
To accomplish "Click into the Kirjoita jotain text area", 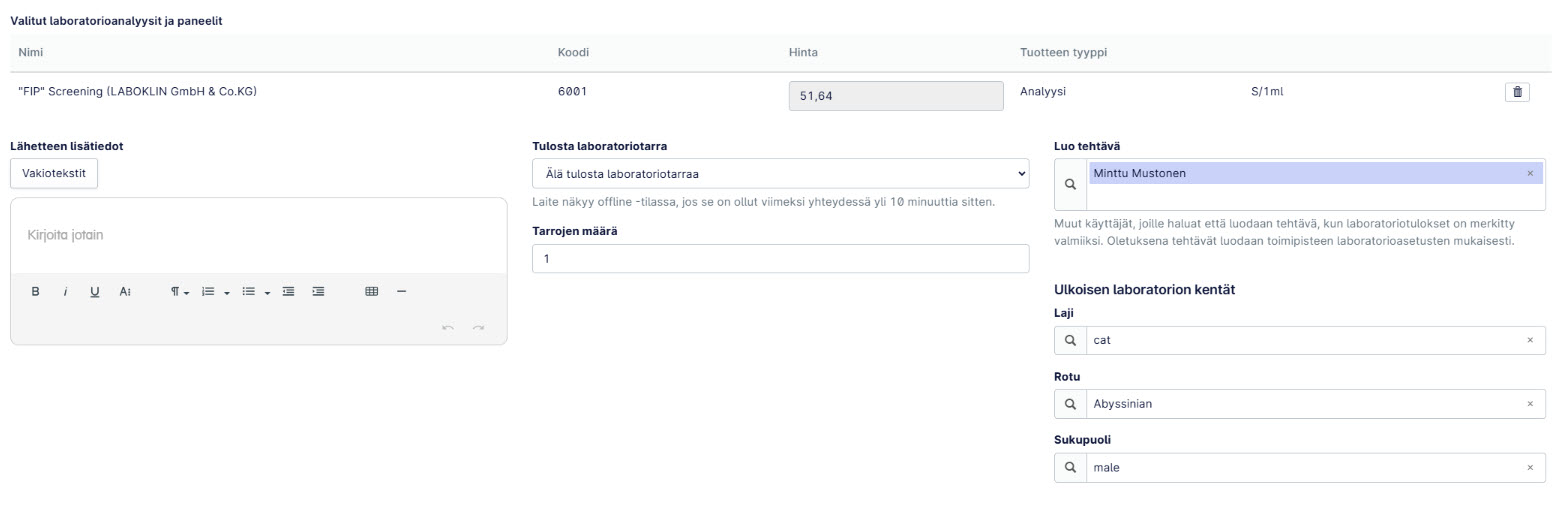I will 259,236.
